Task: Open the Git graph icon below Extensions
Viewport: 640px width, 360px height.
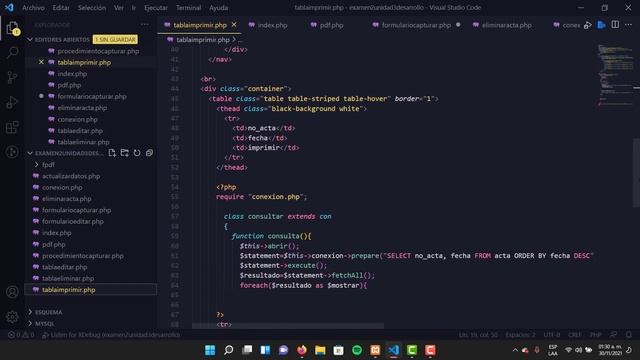Action: 13,152
